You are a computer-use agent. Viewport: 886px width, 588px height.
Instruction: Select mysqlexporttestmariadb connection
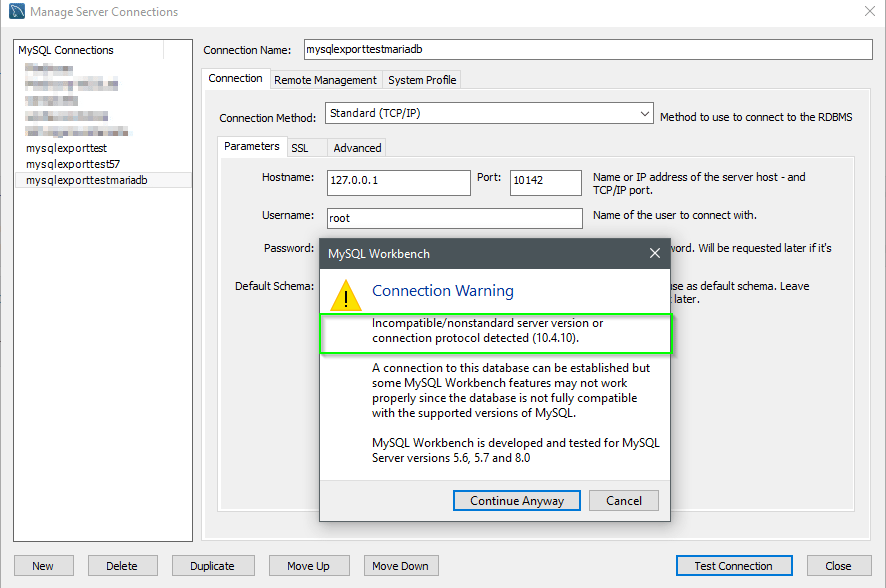tap(103, 180)
